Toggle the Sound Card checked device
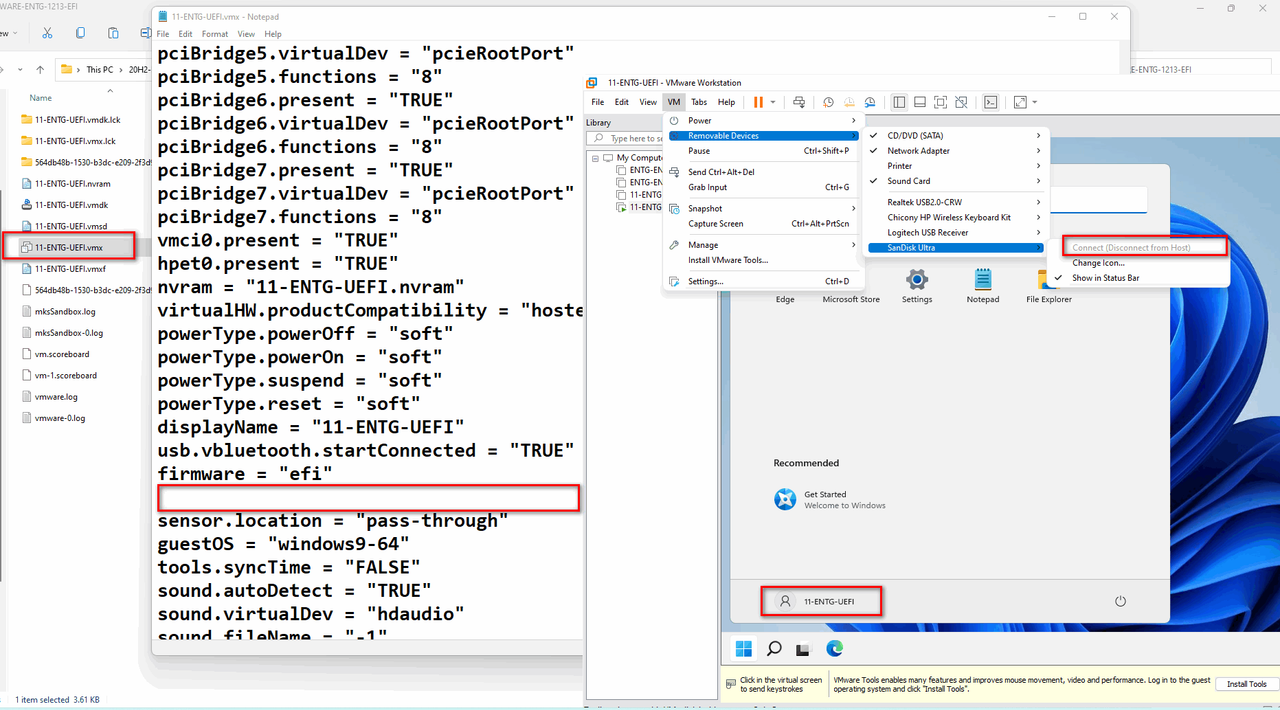The image size is (1280, 710). [x=954, y=181]
